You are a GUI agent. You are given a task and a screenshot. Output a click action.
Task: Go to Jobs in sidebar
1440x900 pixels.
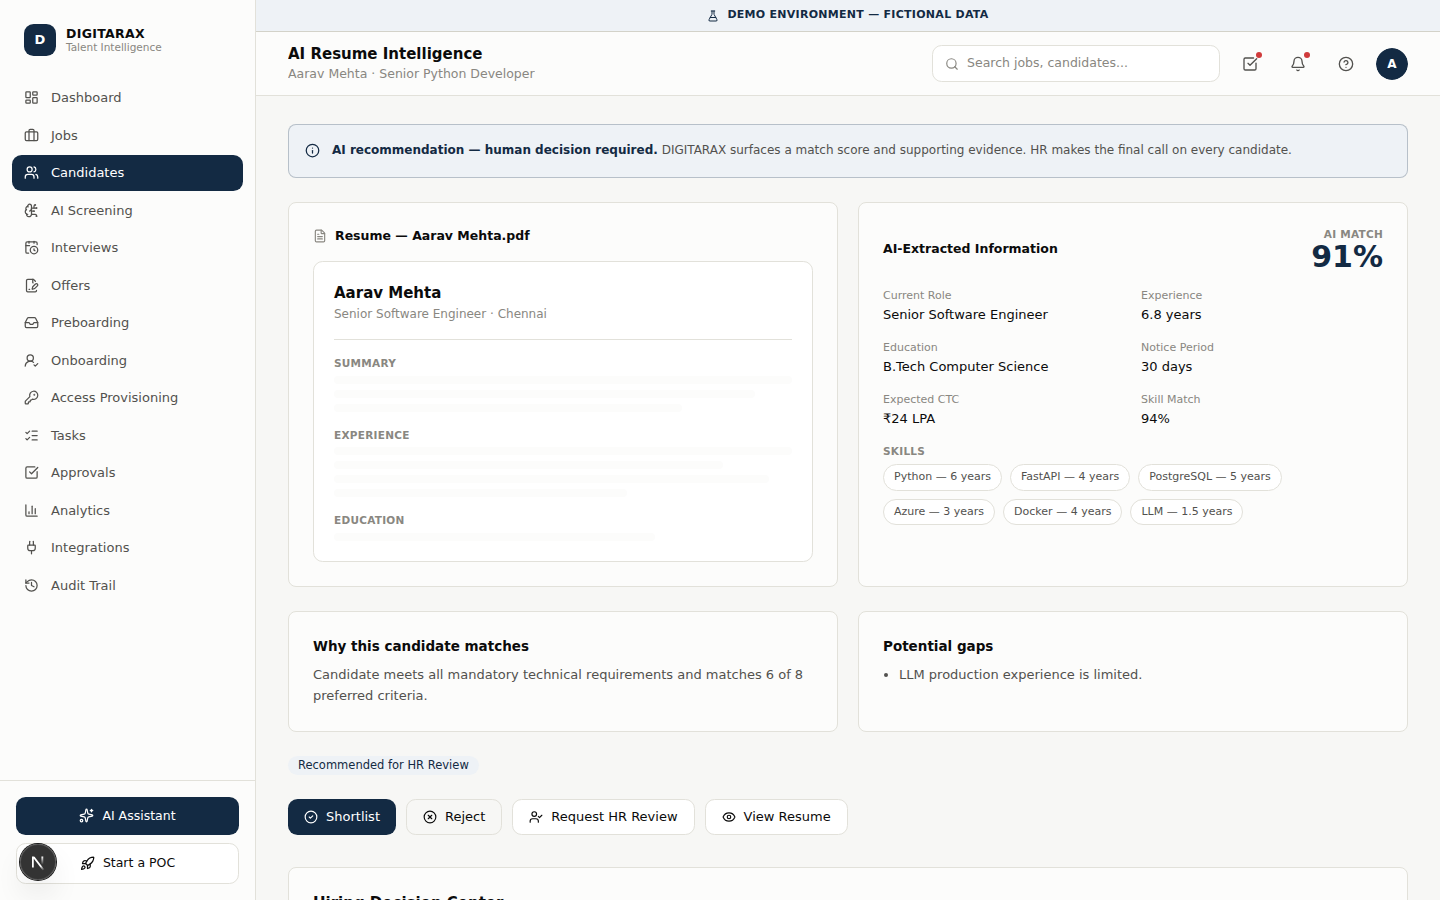click(x=127, y=135)
